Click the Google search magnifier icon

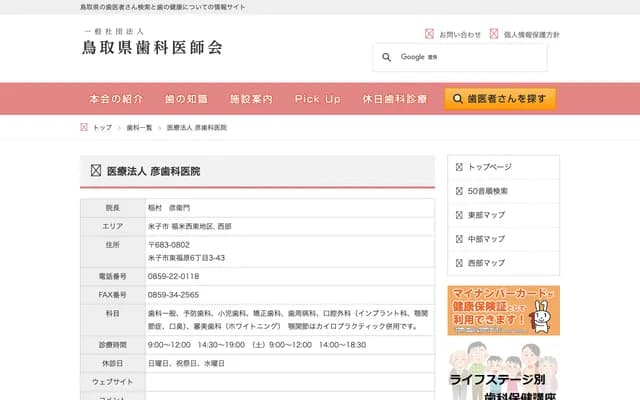click(x=388, y=57)
